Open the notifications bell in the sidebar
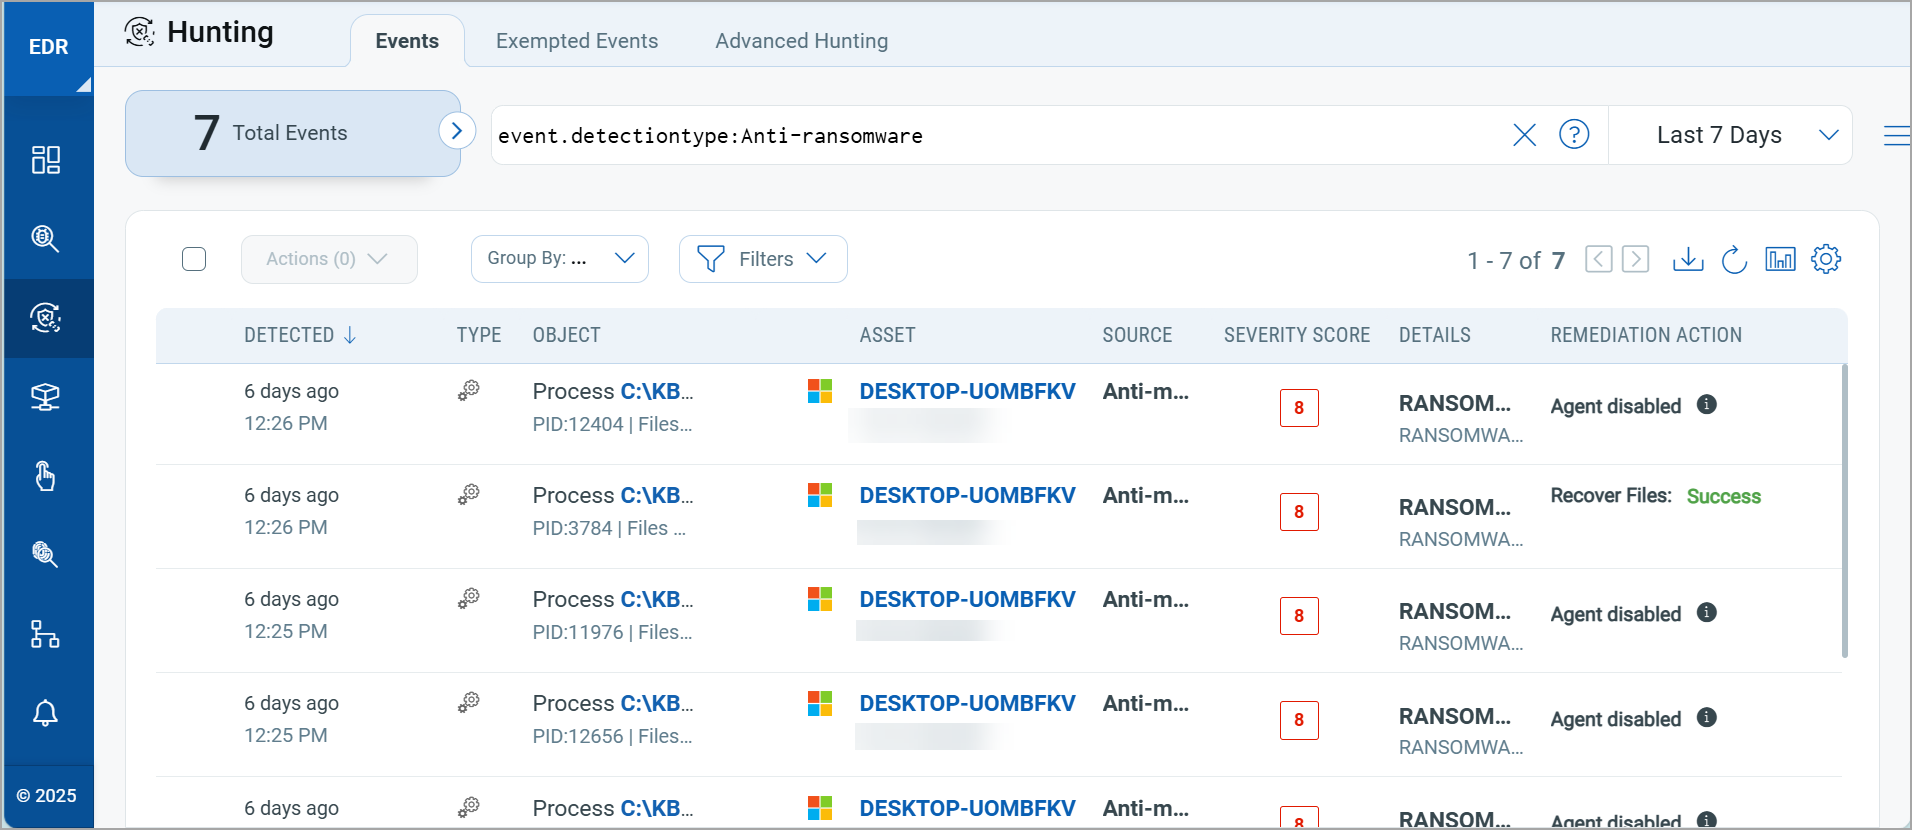This screenshot has height=830, width=1912. [46, 713]
